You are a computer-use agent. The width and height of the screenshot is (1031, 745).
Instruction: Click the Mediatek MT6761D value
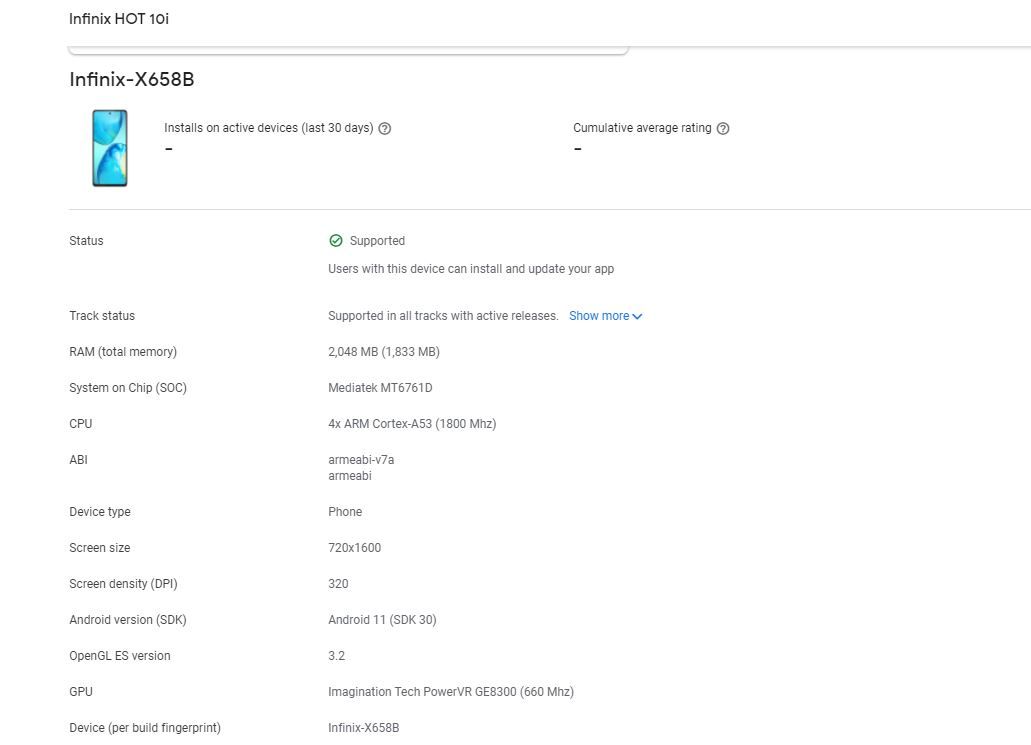tap(380, 388)
